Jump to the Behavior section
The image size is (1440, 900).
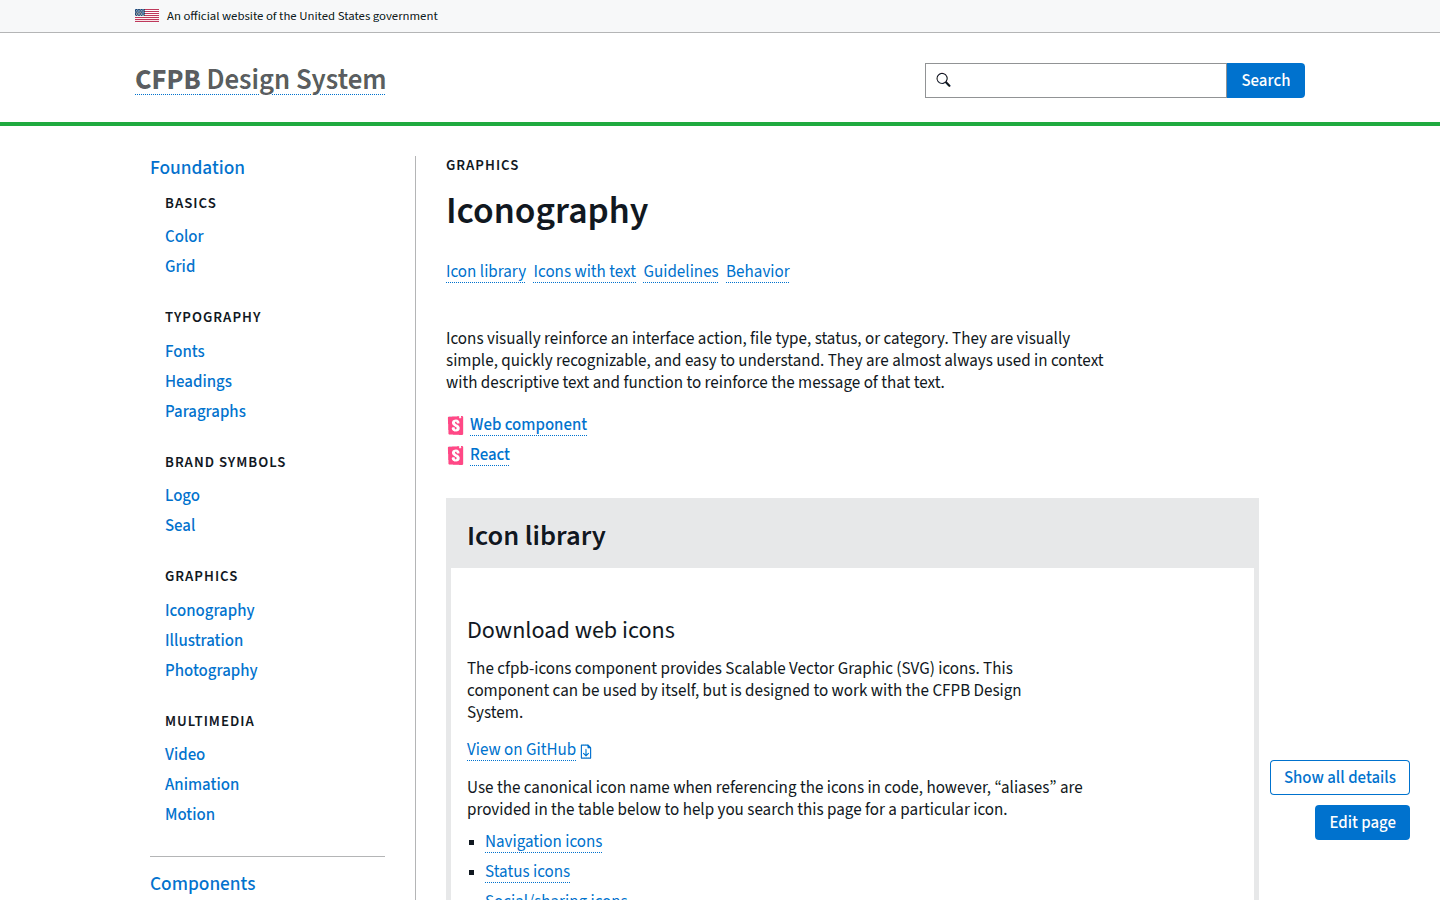[x=758, y=271]
